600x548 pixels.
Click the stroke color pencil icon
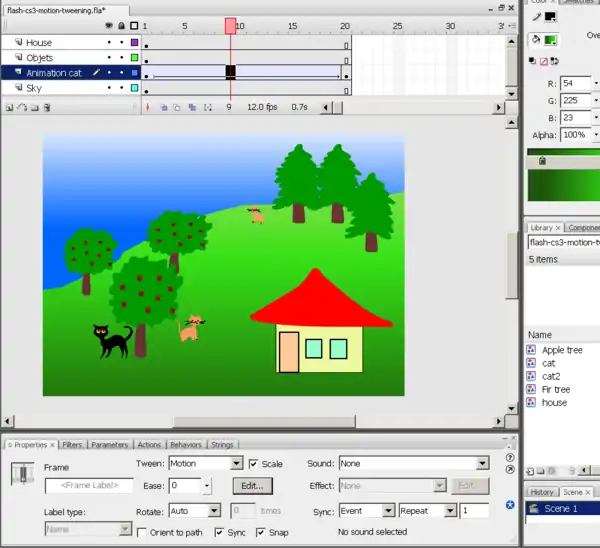(x=537, y=17)
